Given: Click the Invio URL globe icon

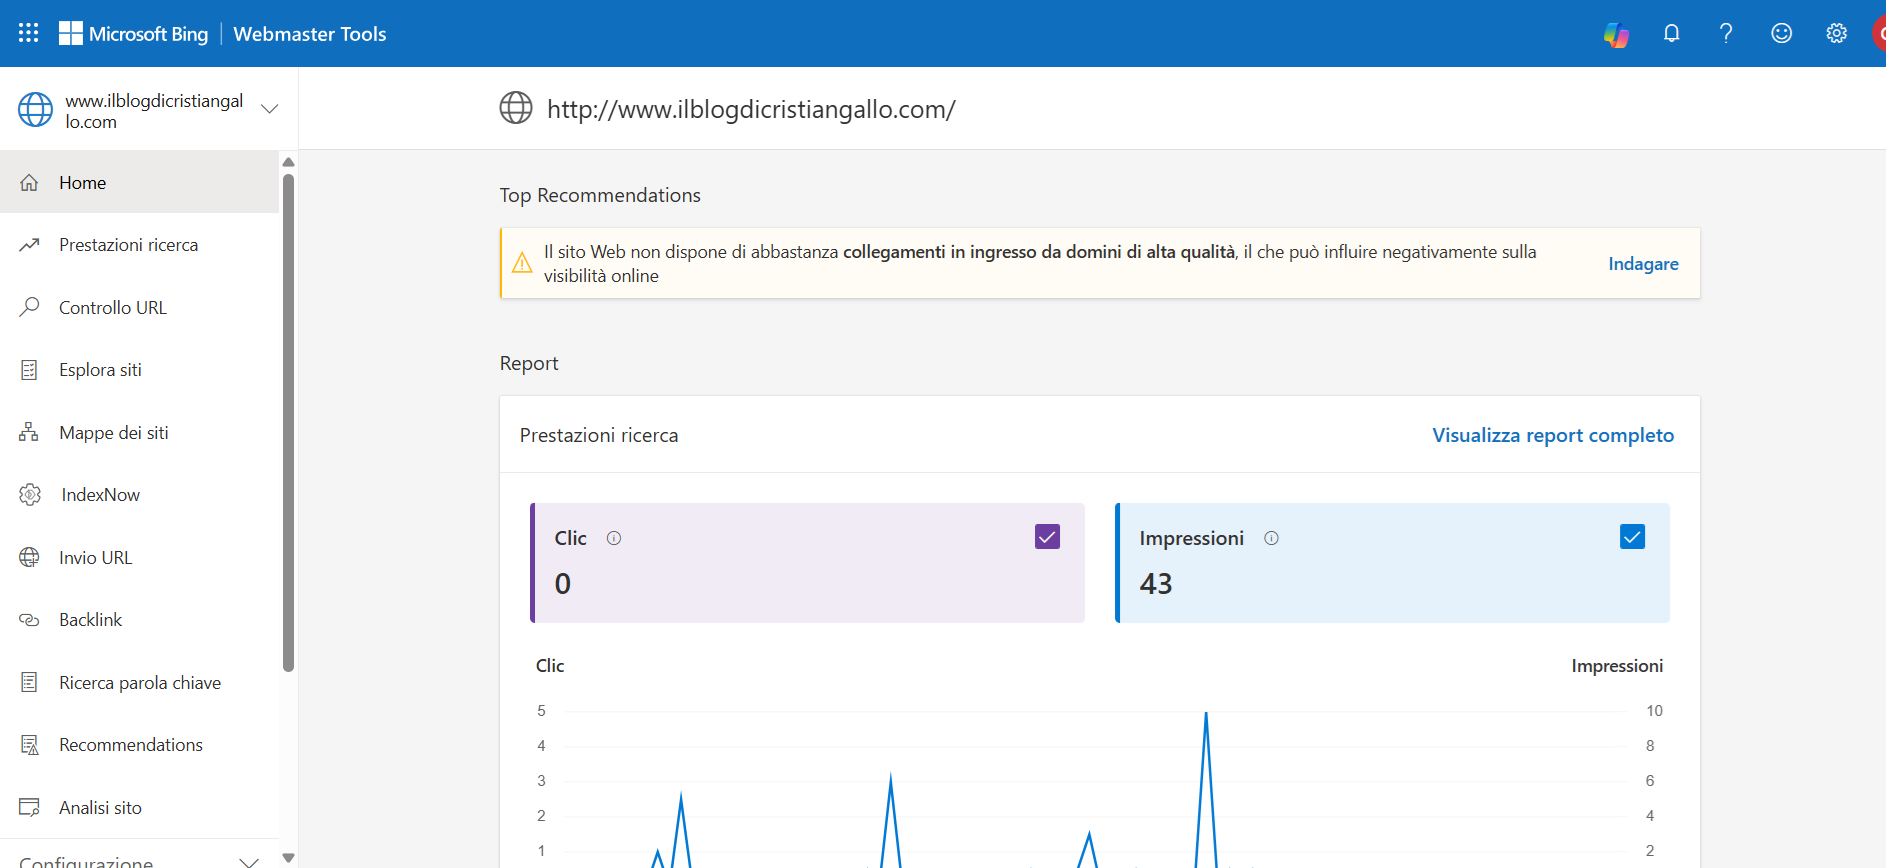Looking at the screenshot, I should 29,557.
